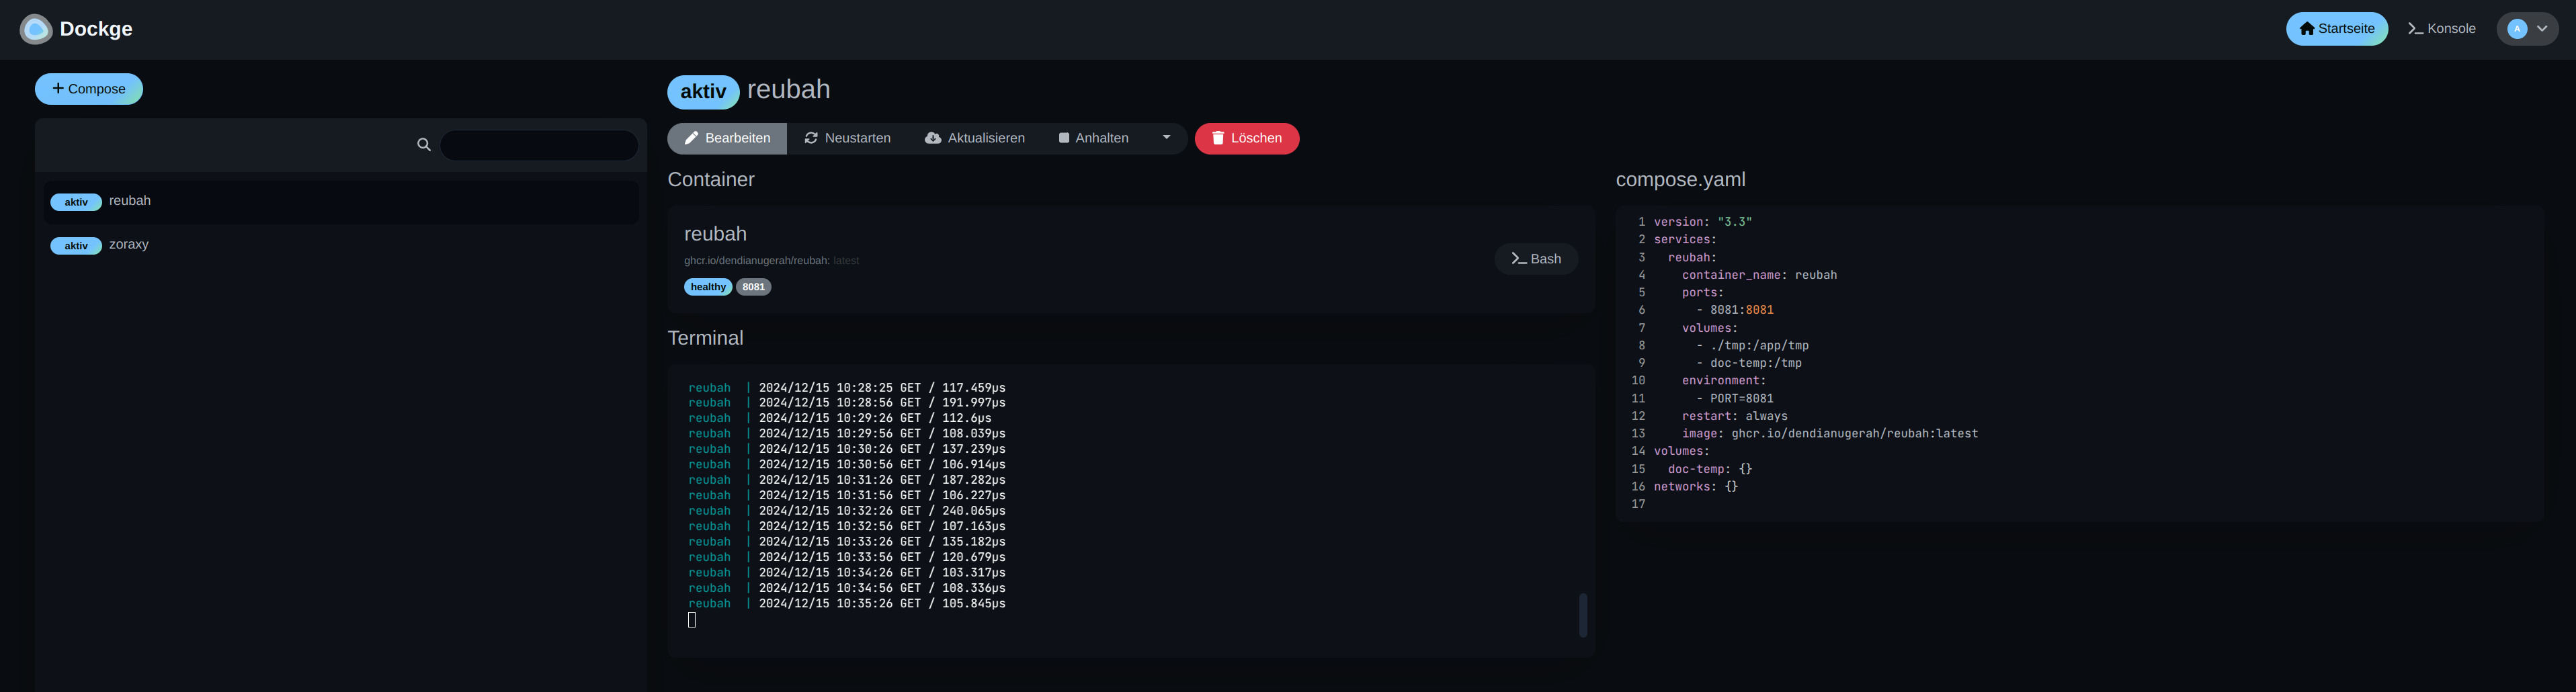Screen dimensions: 2576x692
Task: Click the PORT=8081 environment line
Action: pyautogui.click(x=1735, y=398)
